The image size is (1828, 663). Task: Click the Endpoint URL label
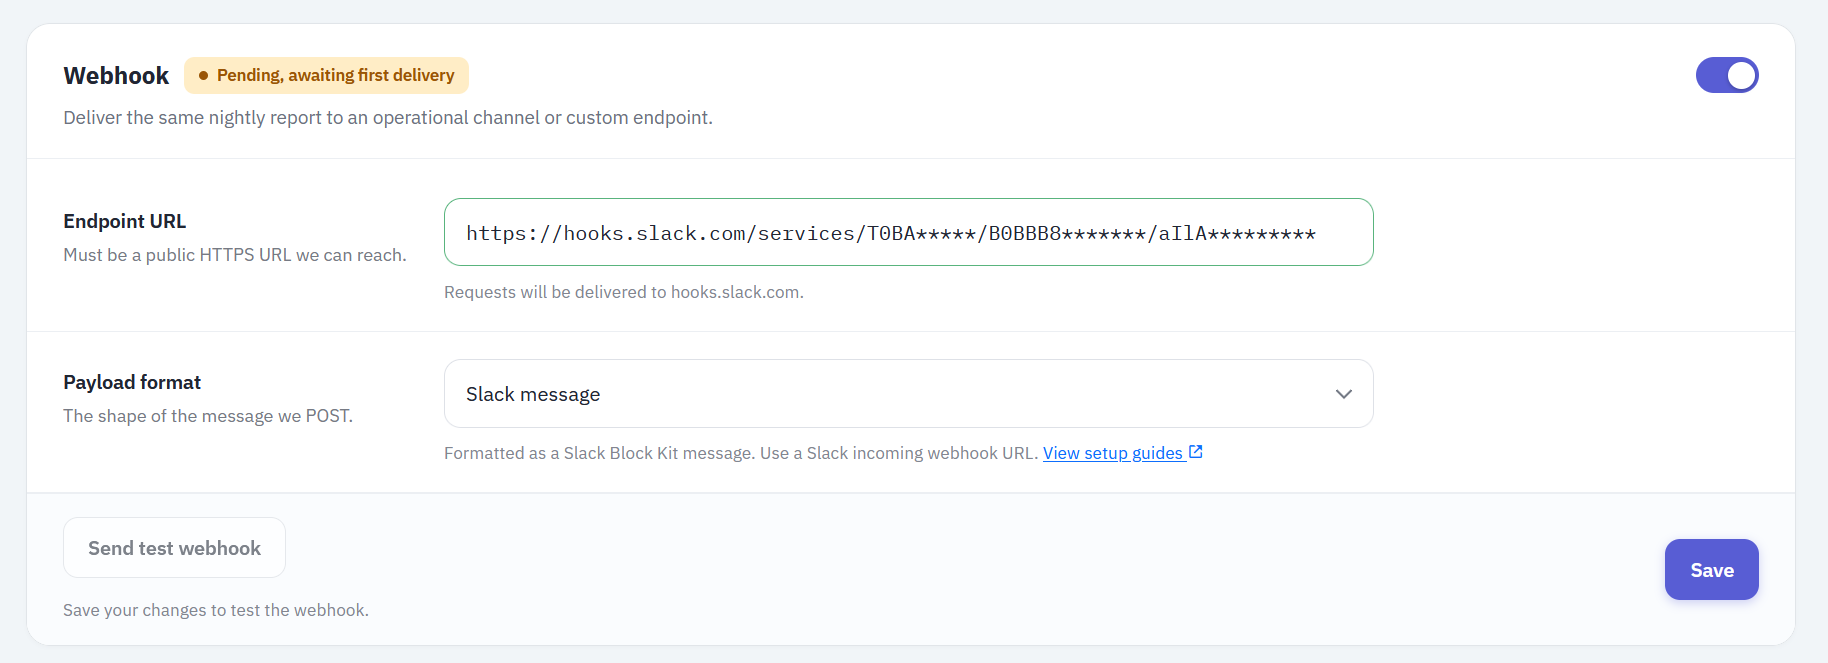coord(124,221)
